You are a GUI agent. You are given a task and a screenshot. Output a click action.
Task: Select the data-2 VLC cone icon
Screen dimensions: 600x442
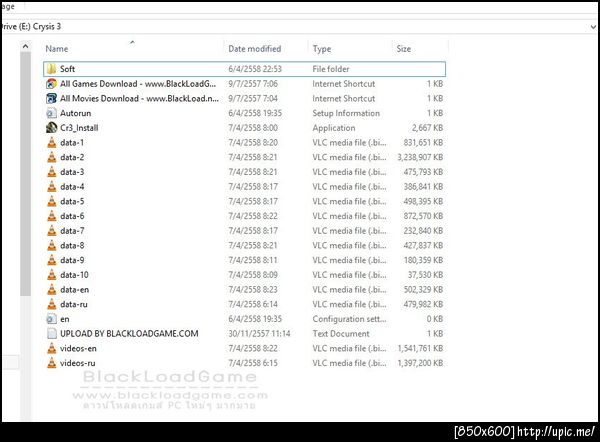(51, 157)
